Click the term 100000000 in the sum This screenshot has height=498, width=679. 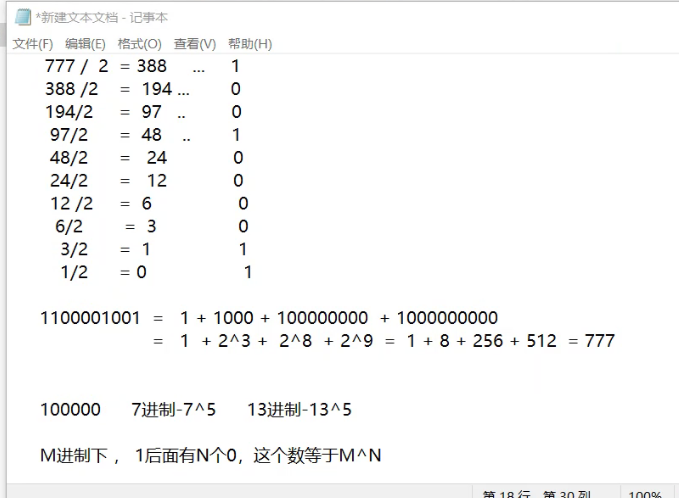[322, 318]
